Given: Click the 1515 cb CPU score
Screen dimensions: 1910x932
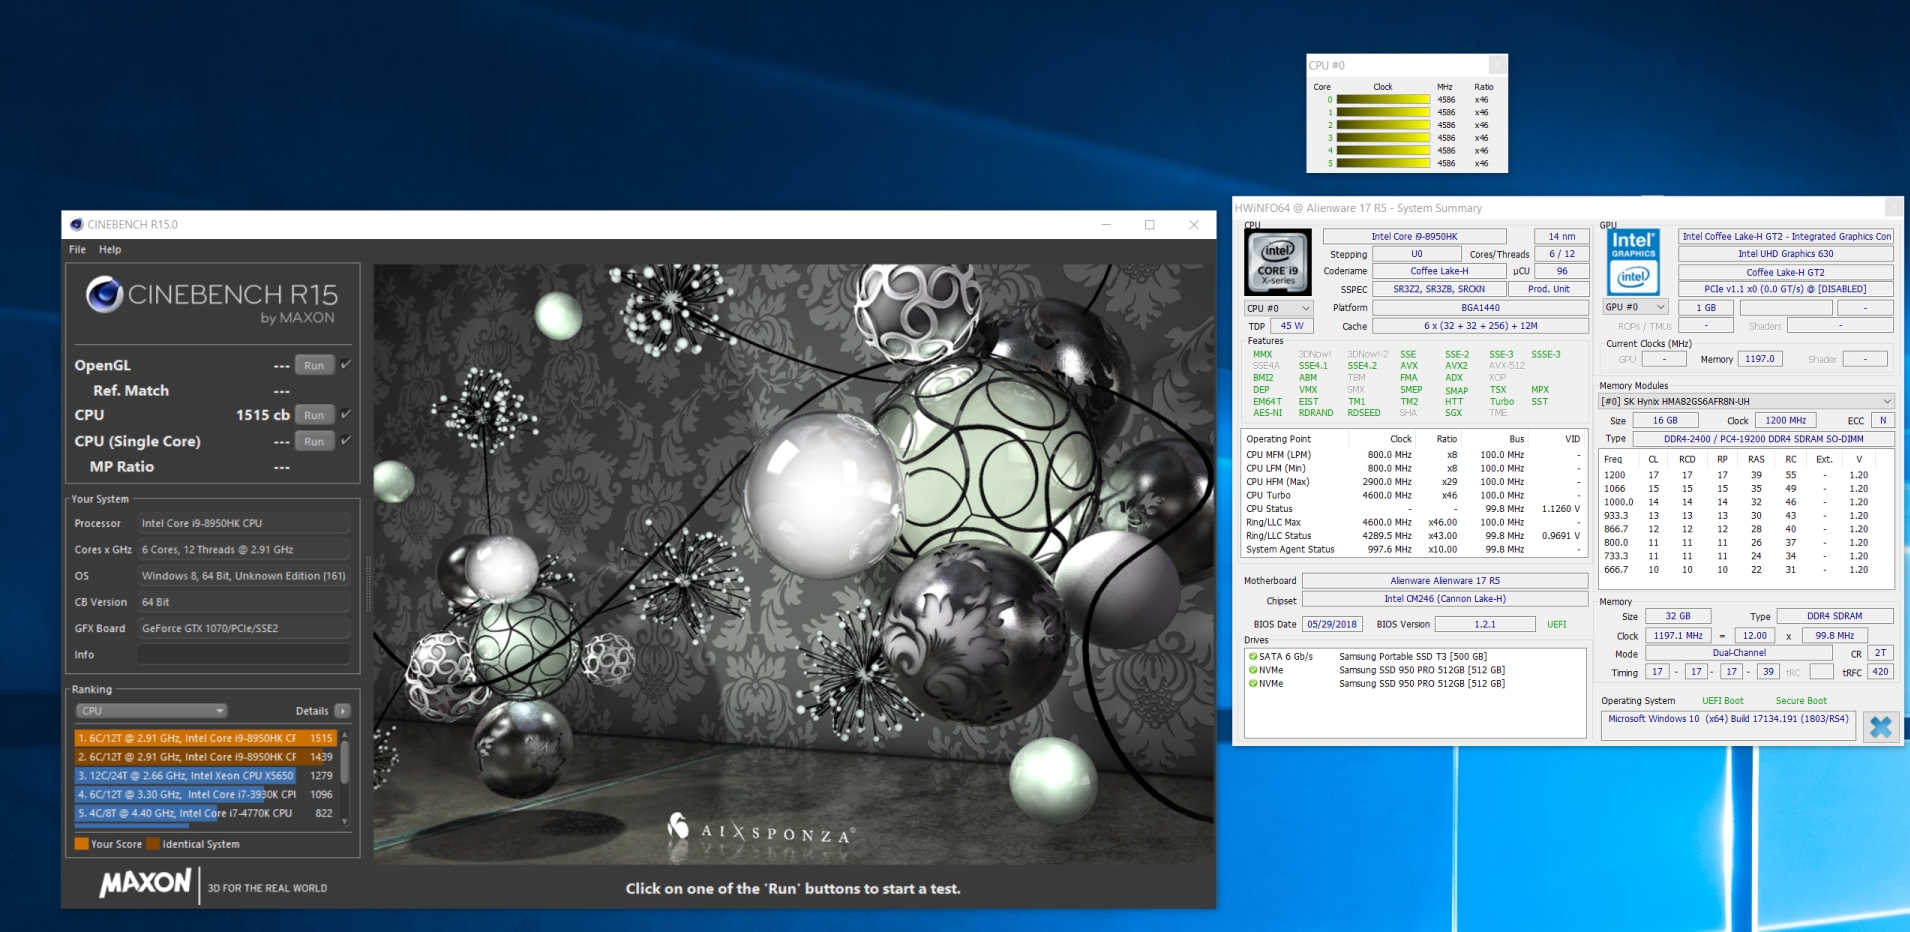Looking at the screenshot, I should coord(262,415).
